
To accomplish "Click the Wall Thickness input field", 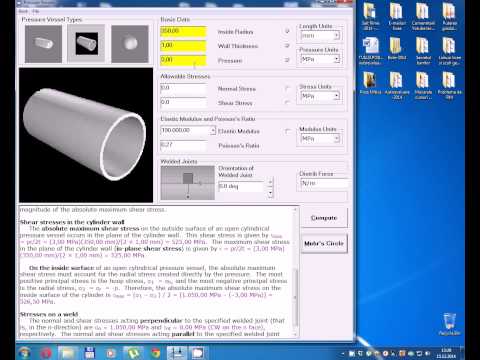I will point(183,46).
